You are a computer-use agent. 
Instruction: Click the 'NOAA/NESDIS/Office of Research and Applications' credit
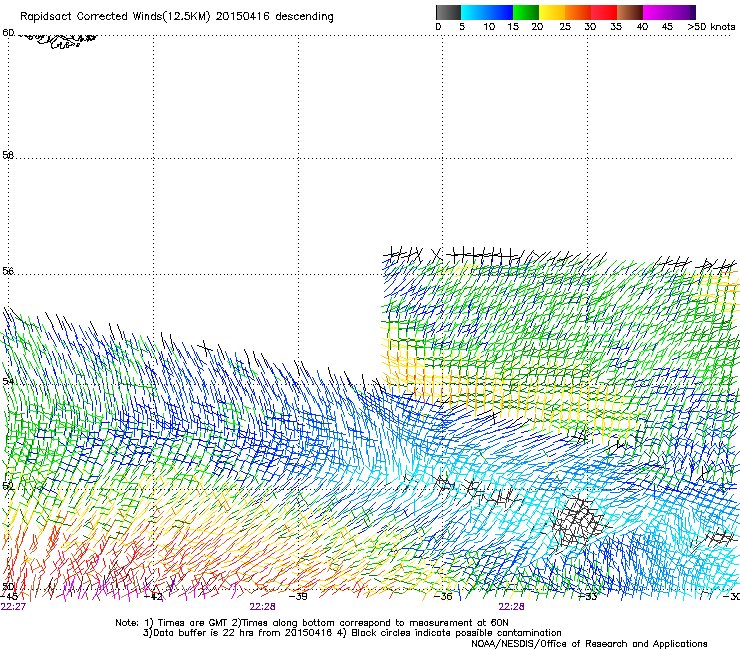click(x=589, y=644)
